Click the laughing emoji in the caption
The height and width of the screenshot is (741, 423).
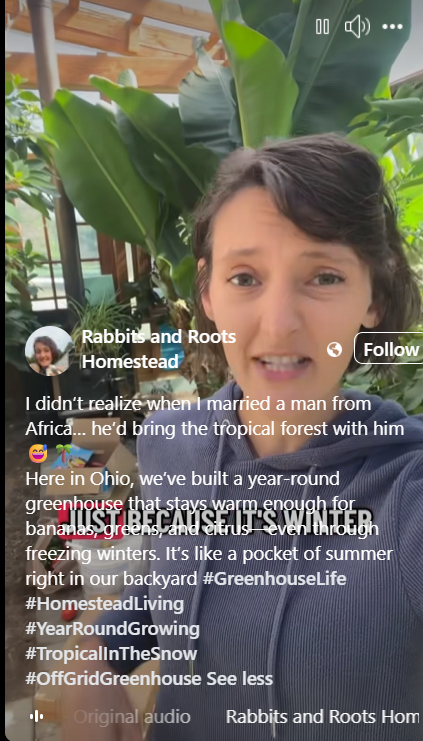(x=38, y=454)
